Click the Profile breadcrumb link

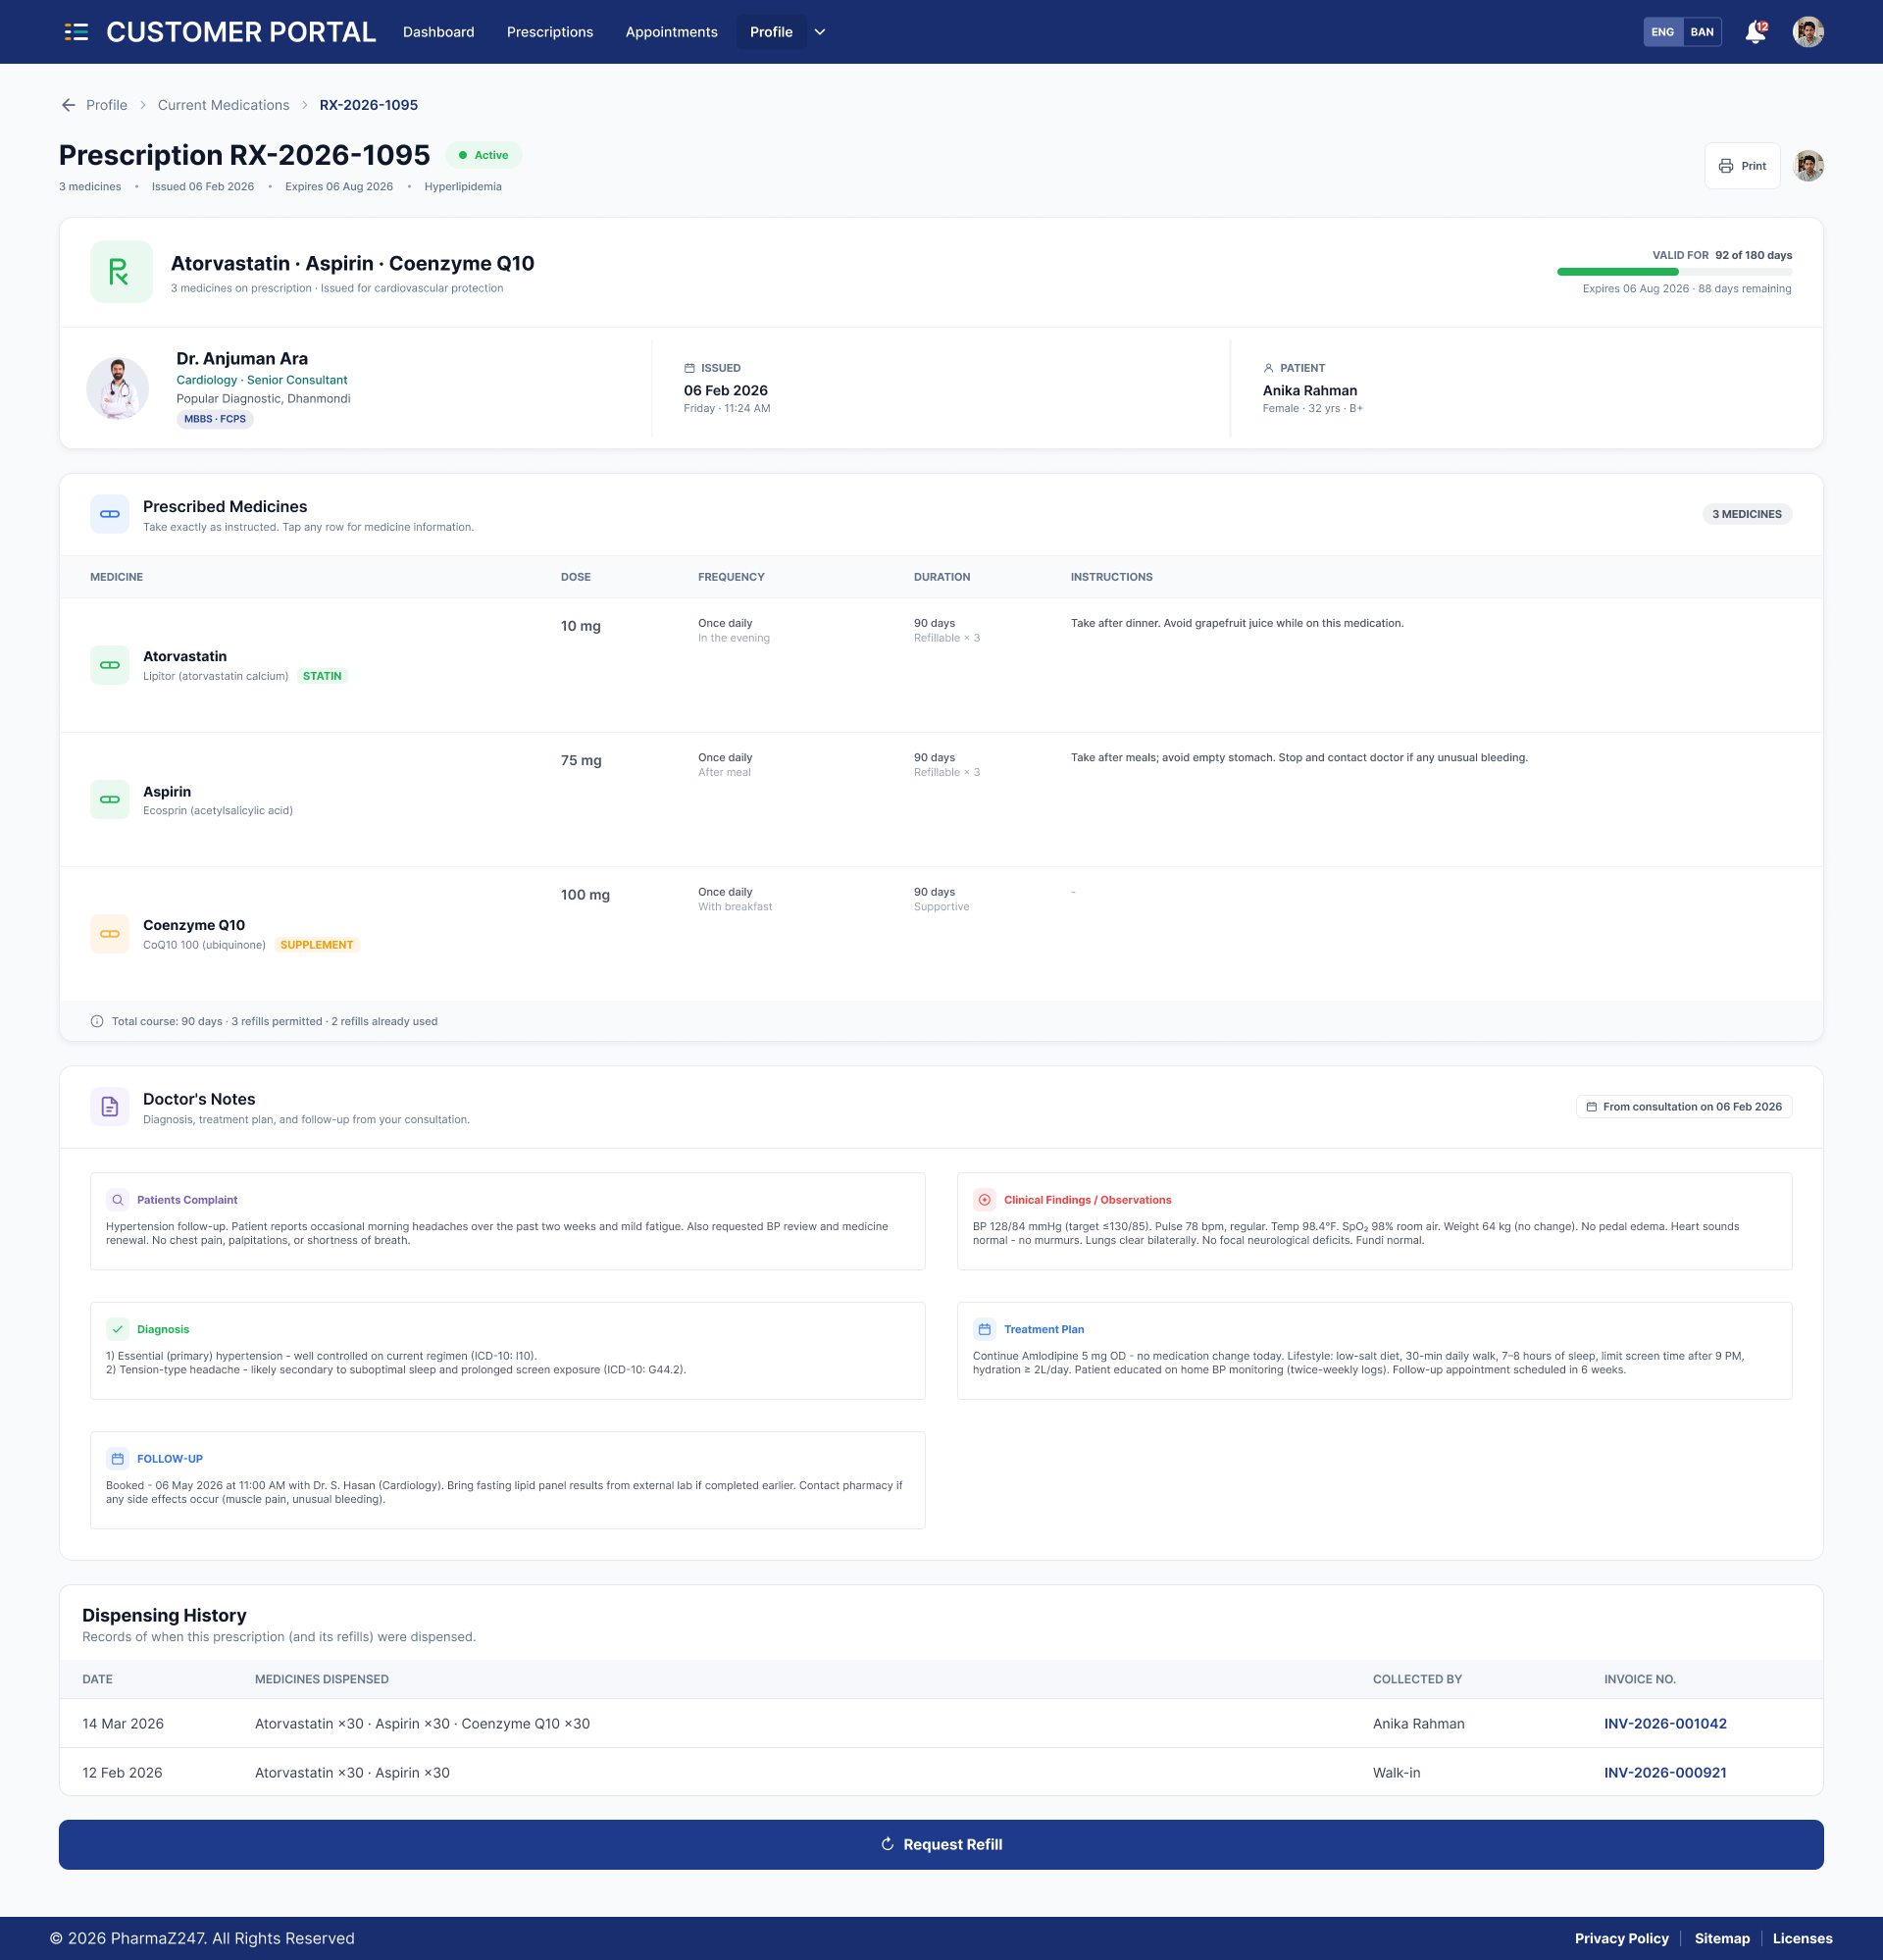pos(106,105)
